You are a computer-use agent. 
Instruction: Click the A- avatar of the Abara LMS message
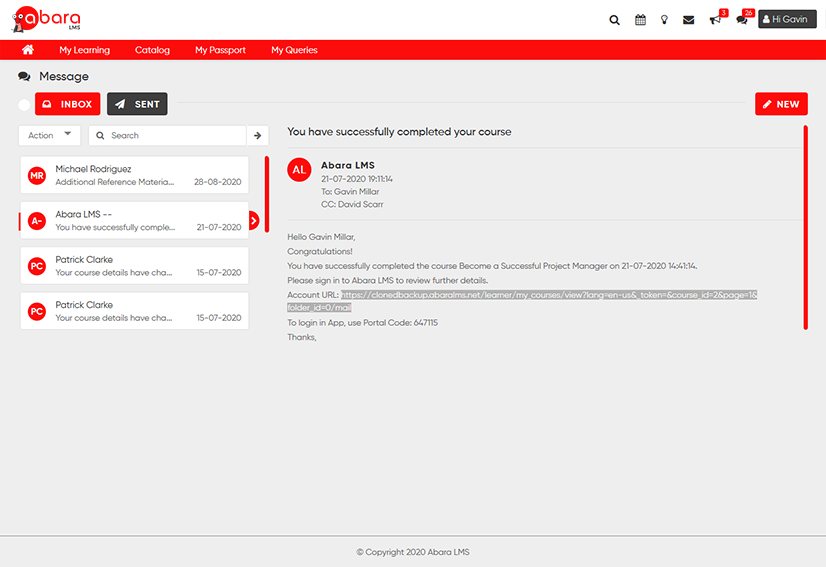pos(37,221)
